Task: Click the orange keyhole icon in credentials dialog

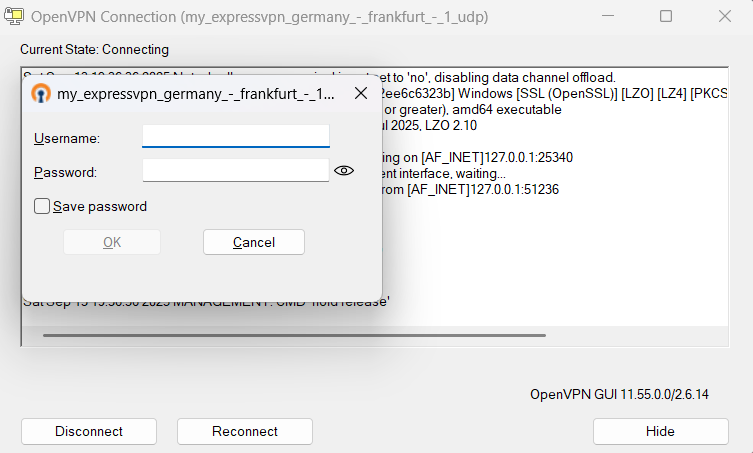Action: [41, 93]
